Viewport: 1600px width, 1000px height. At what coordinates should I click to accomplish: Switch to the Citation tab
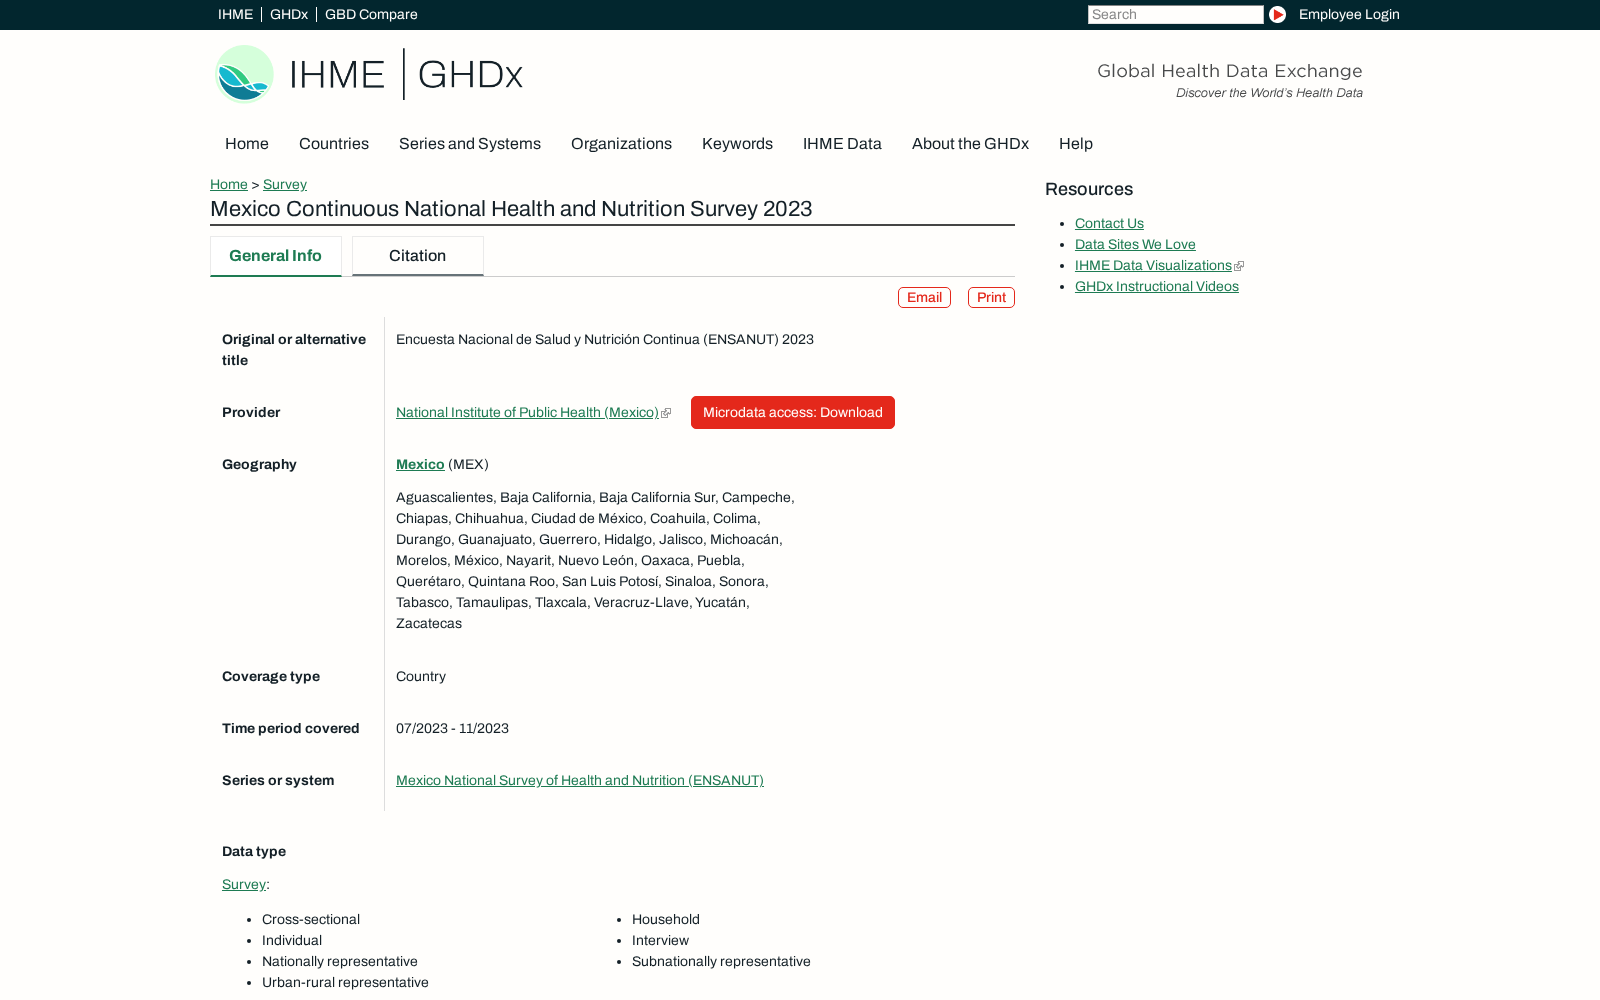(x=418, y=256)
